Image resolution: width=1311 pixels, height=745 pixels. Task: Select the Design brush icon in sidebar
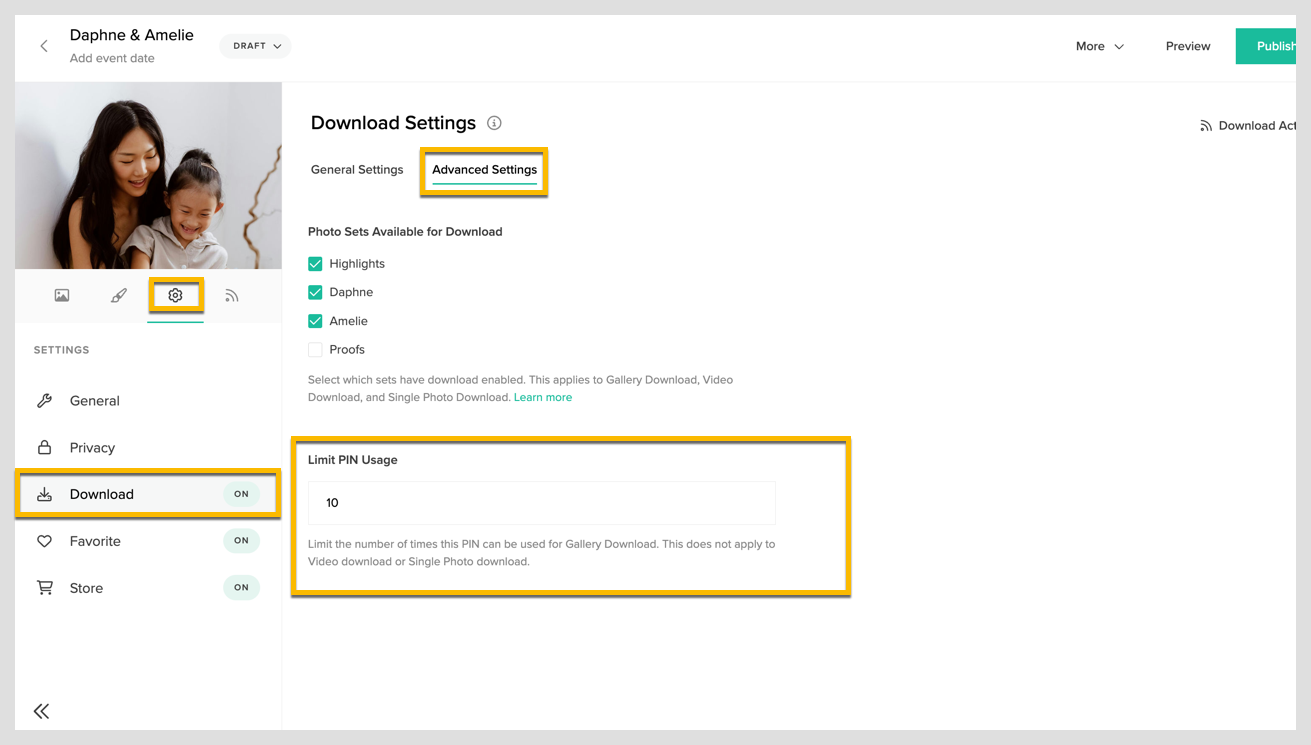(118, 295)
